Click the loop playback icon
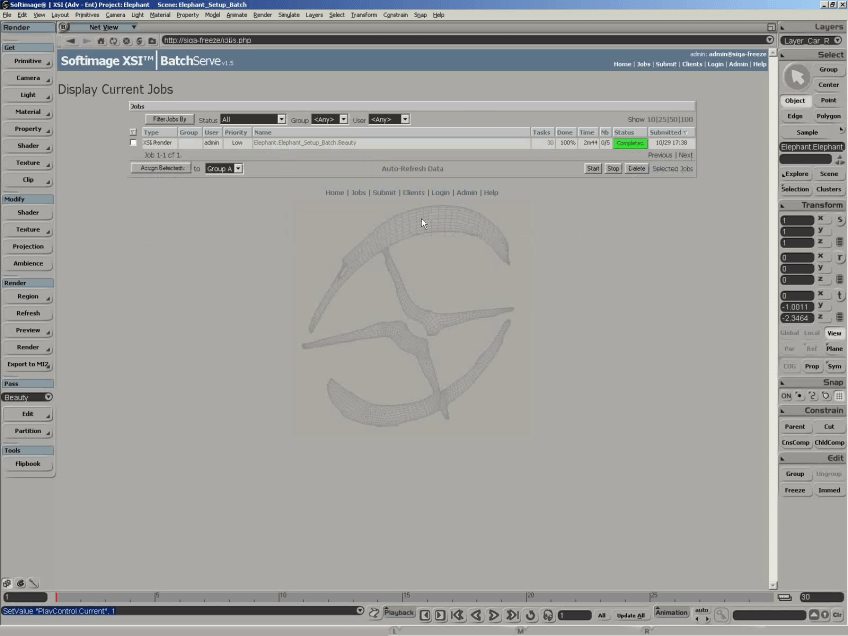Viewport: 848px width, 636px height. pos(531,615)
